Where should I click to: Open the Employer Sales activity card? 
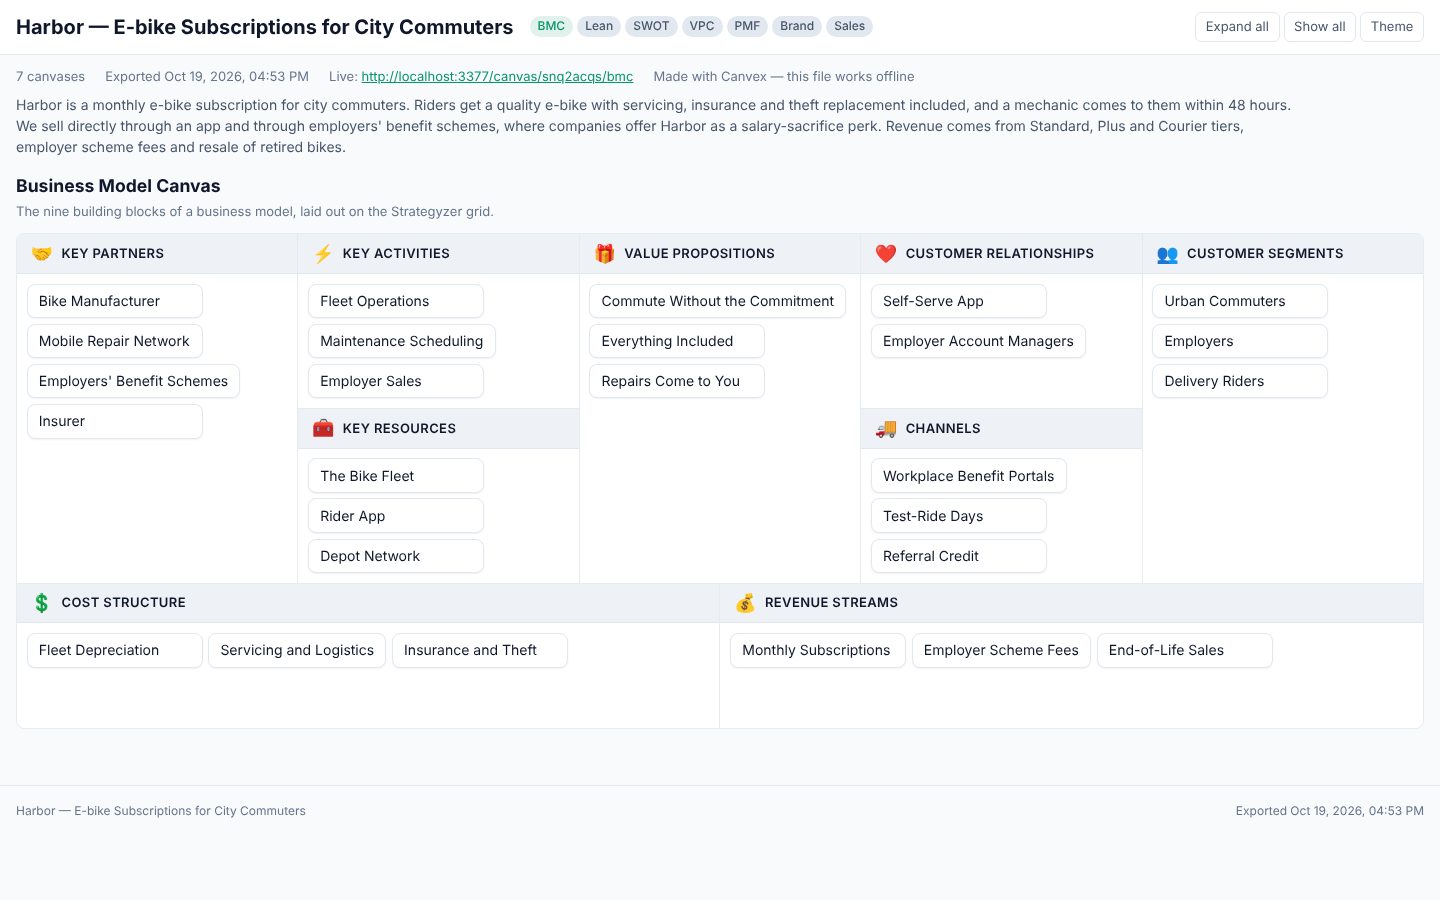pyautogui.click(x=396, y=381)
